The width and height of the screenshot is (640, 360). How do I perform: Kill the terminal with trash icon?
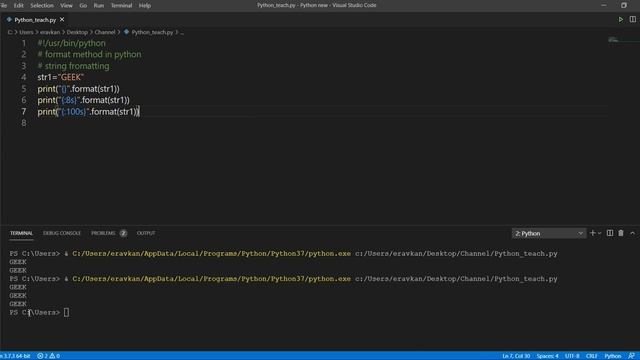(621, 233)
